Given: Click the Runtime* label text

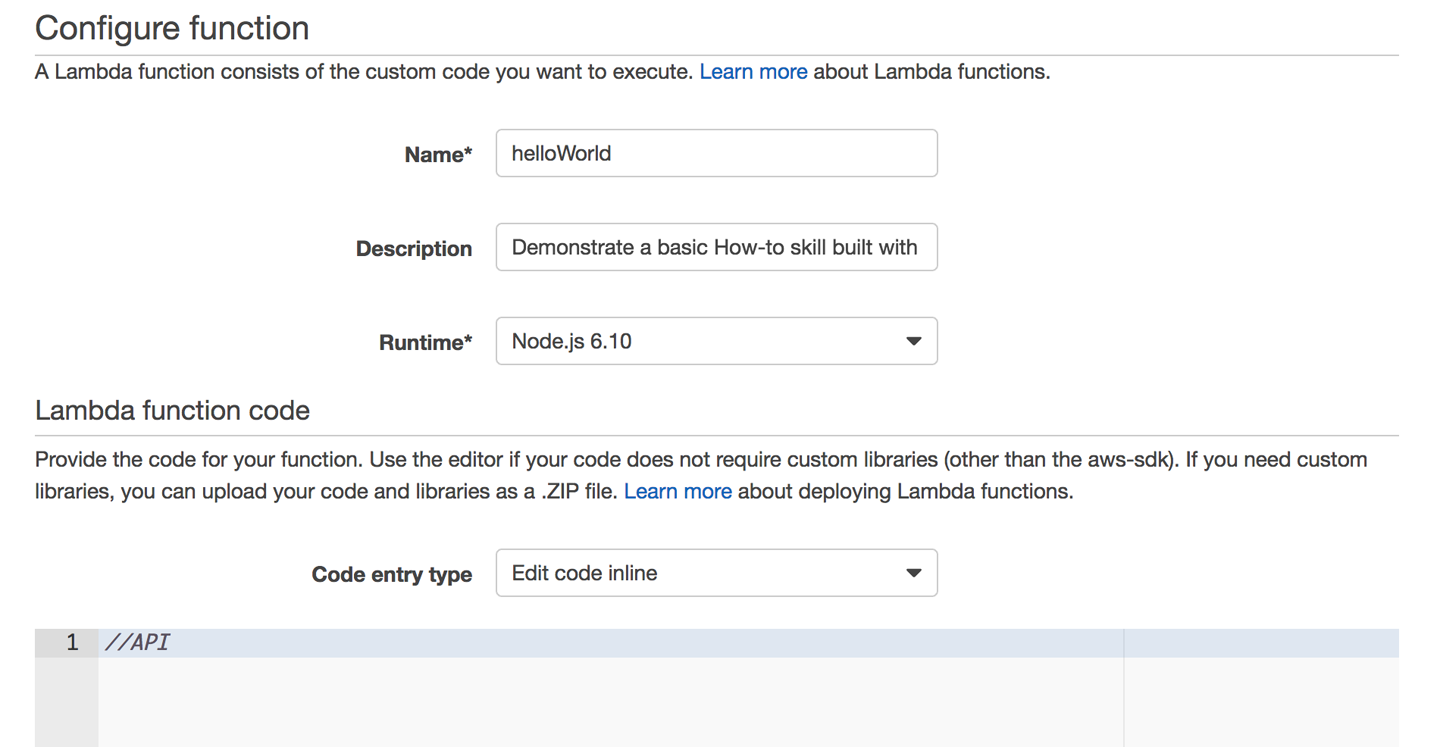Looking at the screenshot, I should [x=425, y=343].
